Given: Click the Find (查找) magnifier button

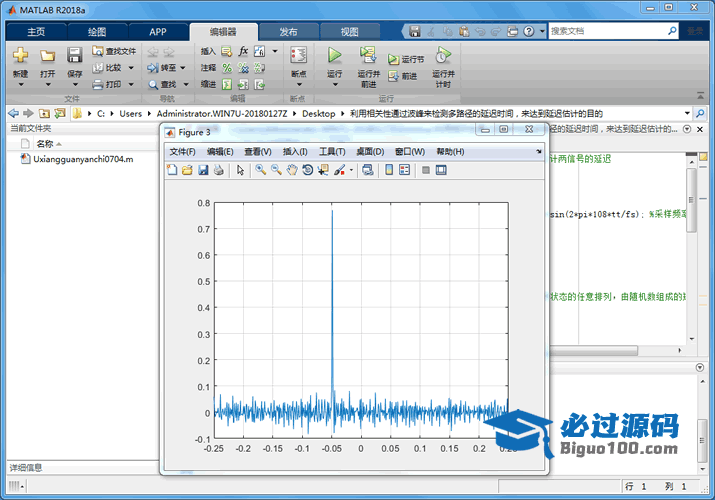Looking at the screenshot, I should 162,84.
